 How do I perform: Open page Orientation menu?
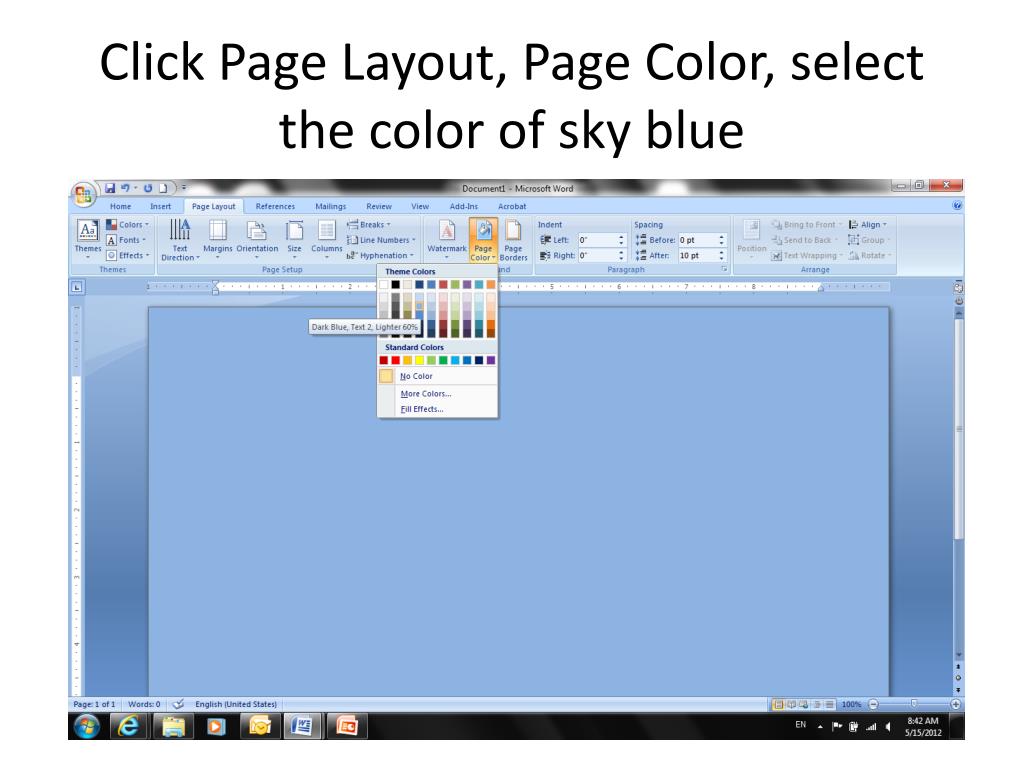pyautogui.click(x=257, y=240)
